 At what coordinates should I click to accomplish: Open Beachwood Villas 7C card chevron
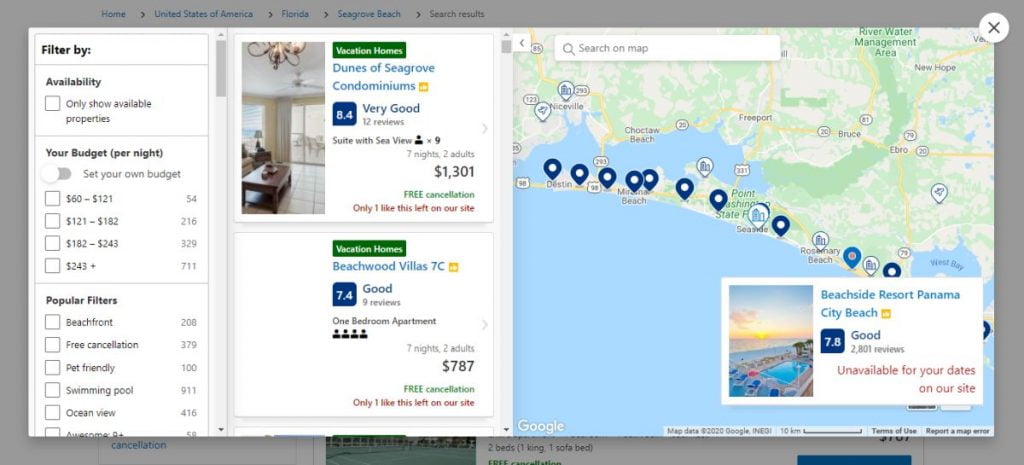point(485,325)
